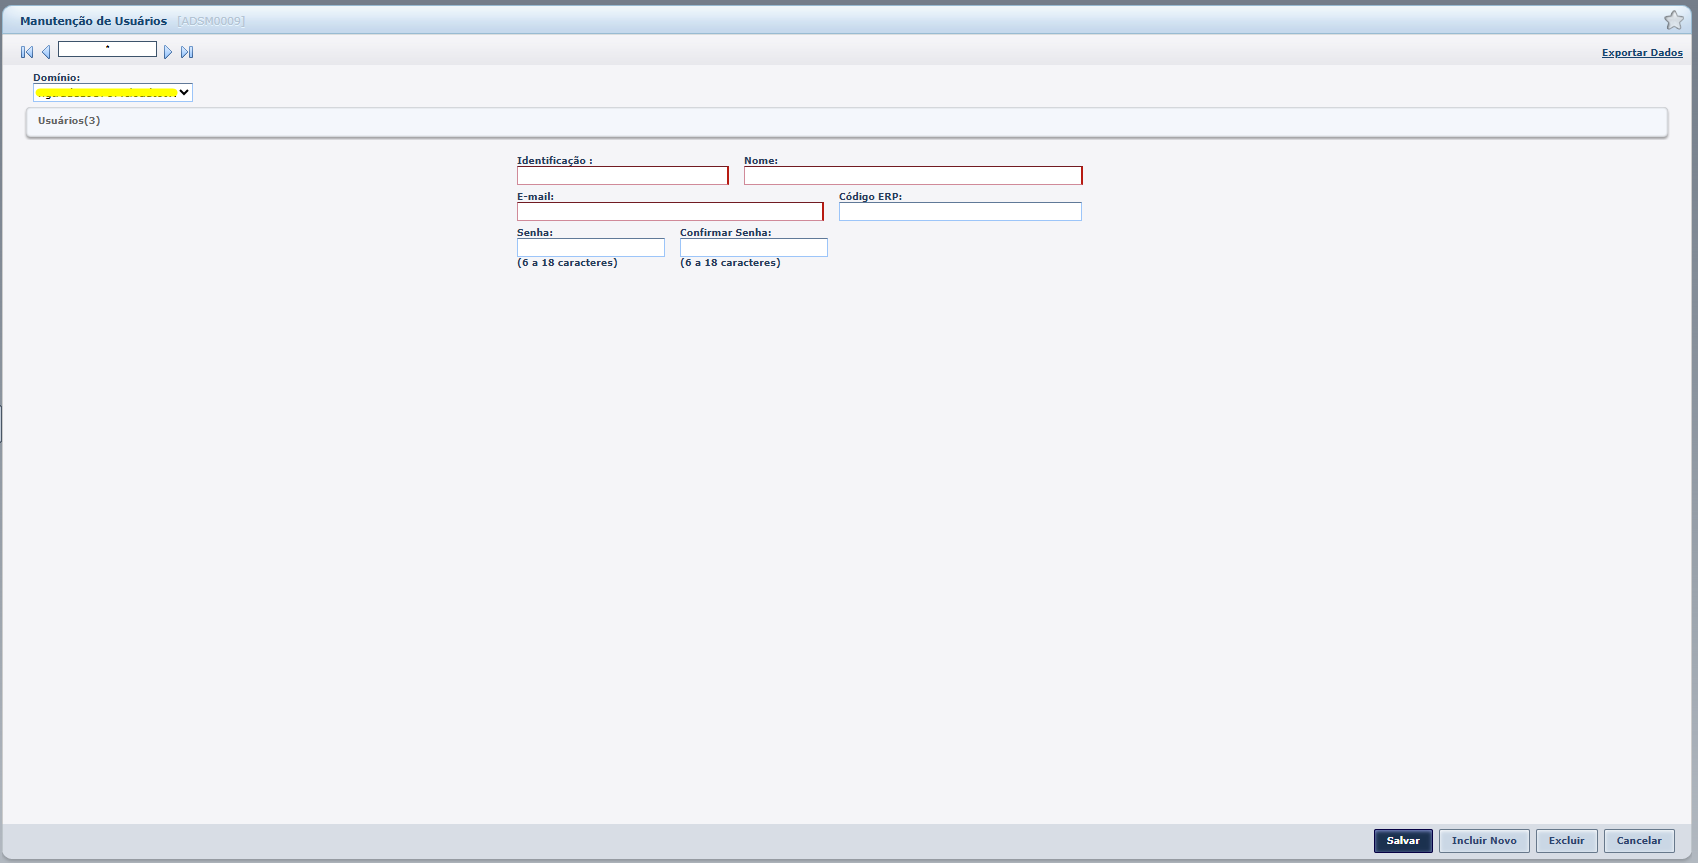Click the Incluir Novo button
Viewport: 1698px width, 863px height.
tap(1484, 841)
